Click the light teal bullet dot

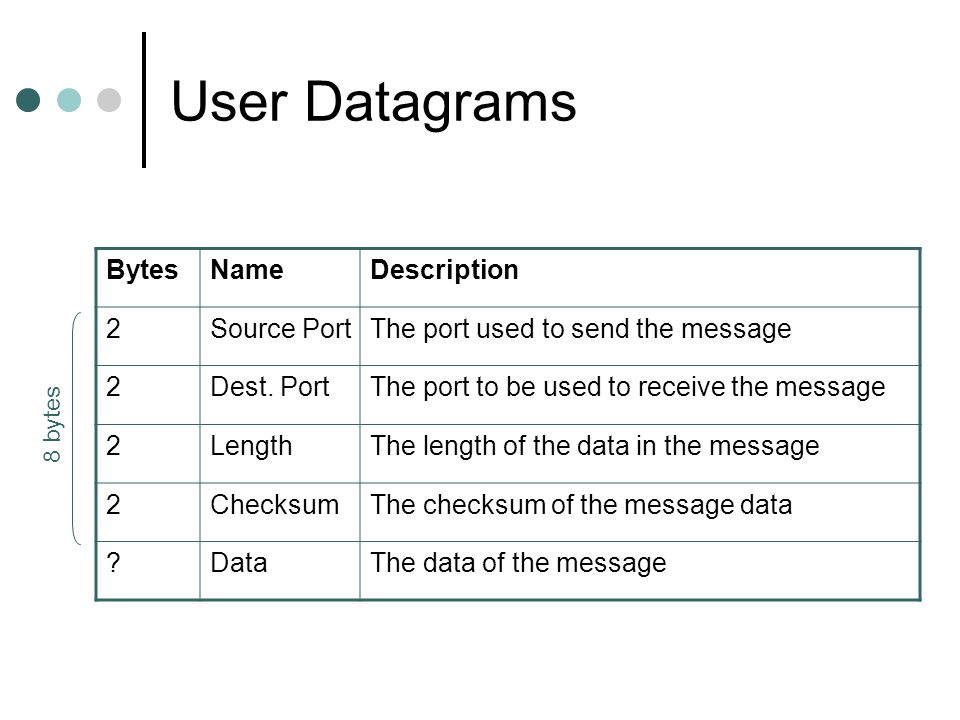coord(69,100)
